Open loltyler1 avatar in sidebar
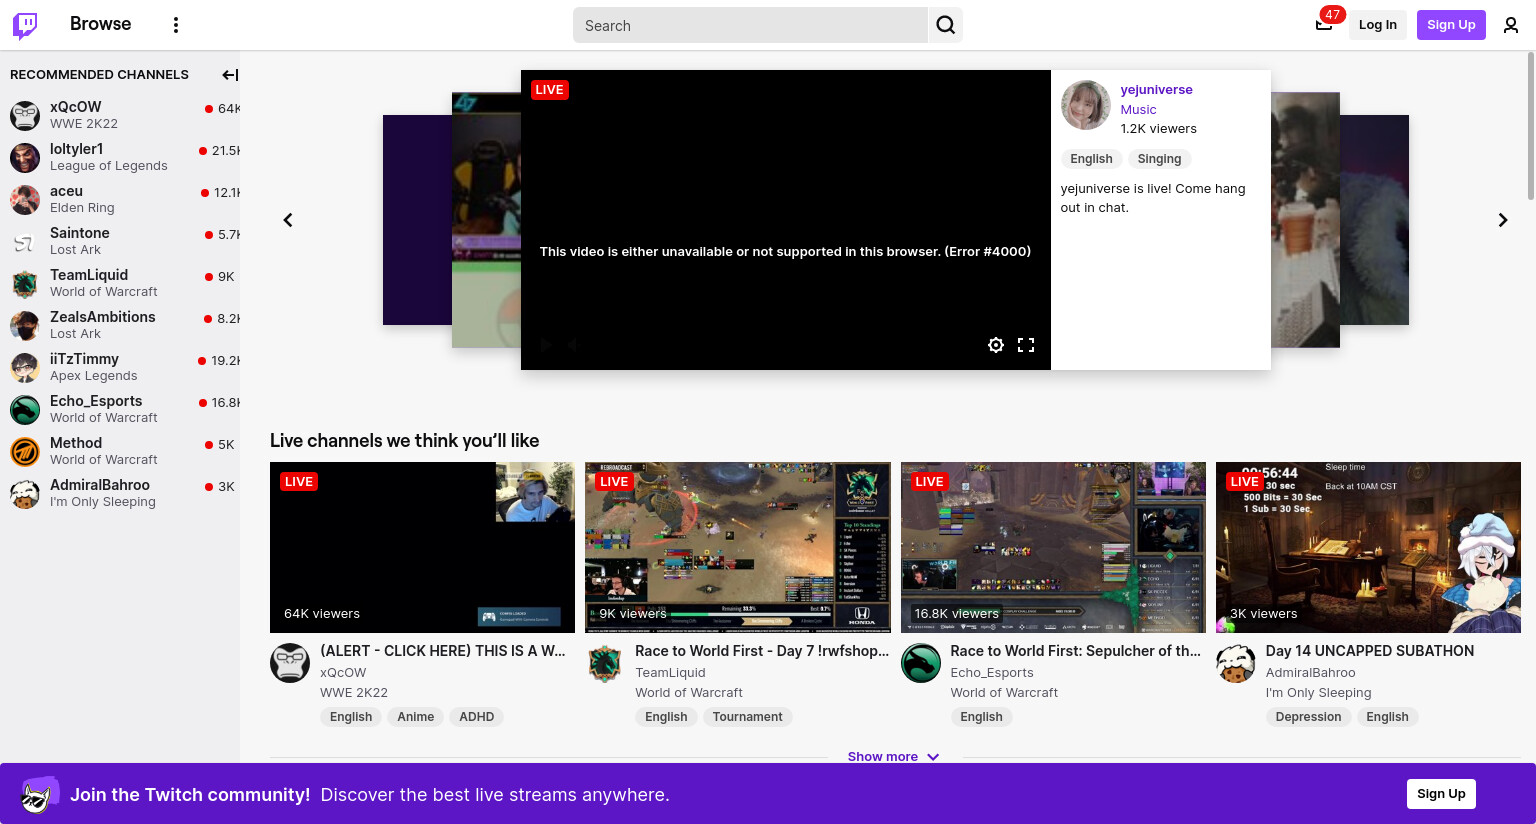 [25, 157]
